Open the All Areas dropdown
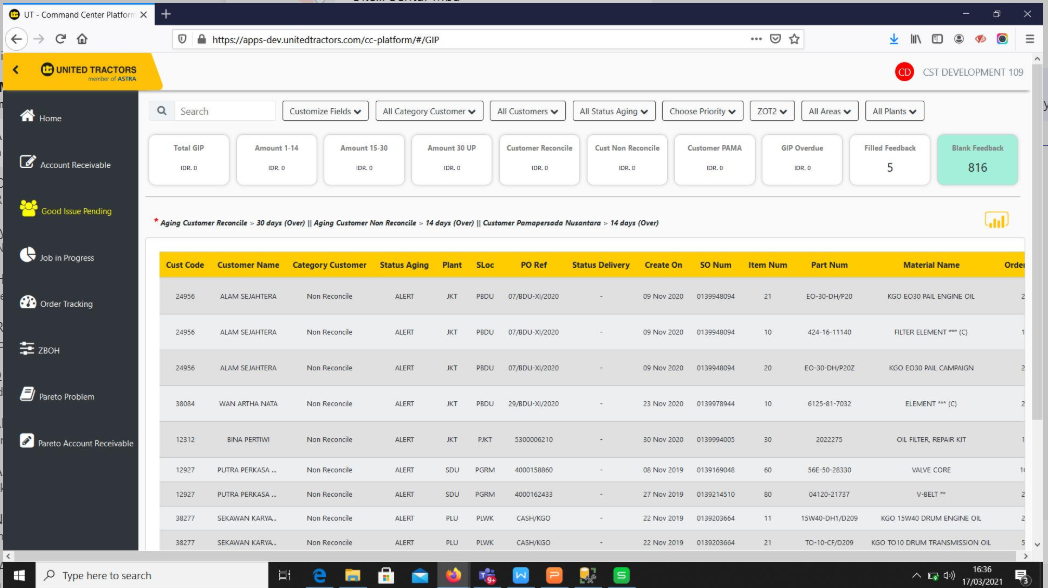This screenshot has height=588, width=1048. click(x=829, y=111)
